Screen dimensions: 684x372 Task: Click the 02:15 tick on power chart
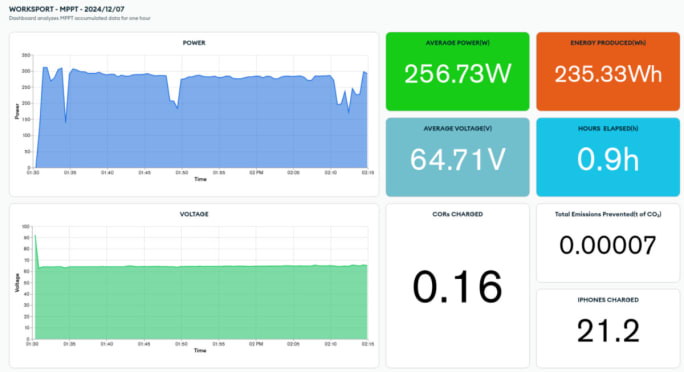[367, 173]
